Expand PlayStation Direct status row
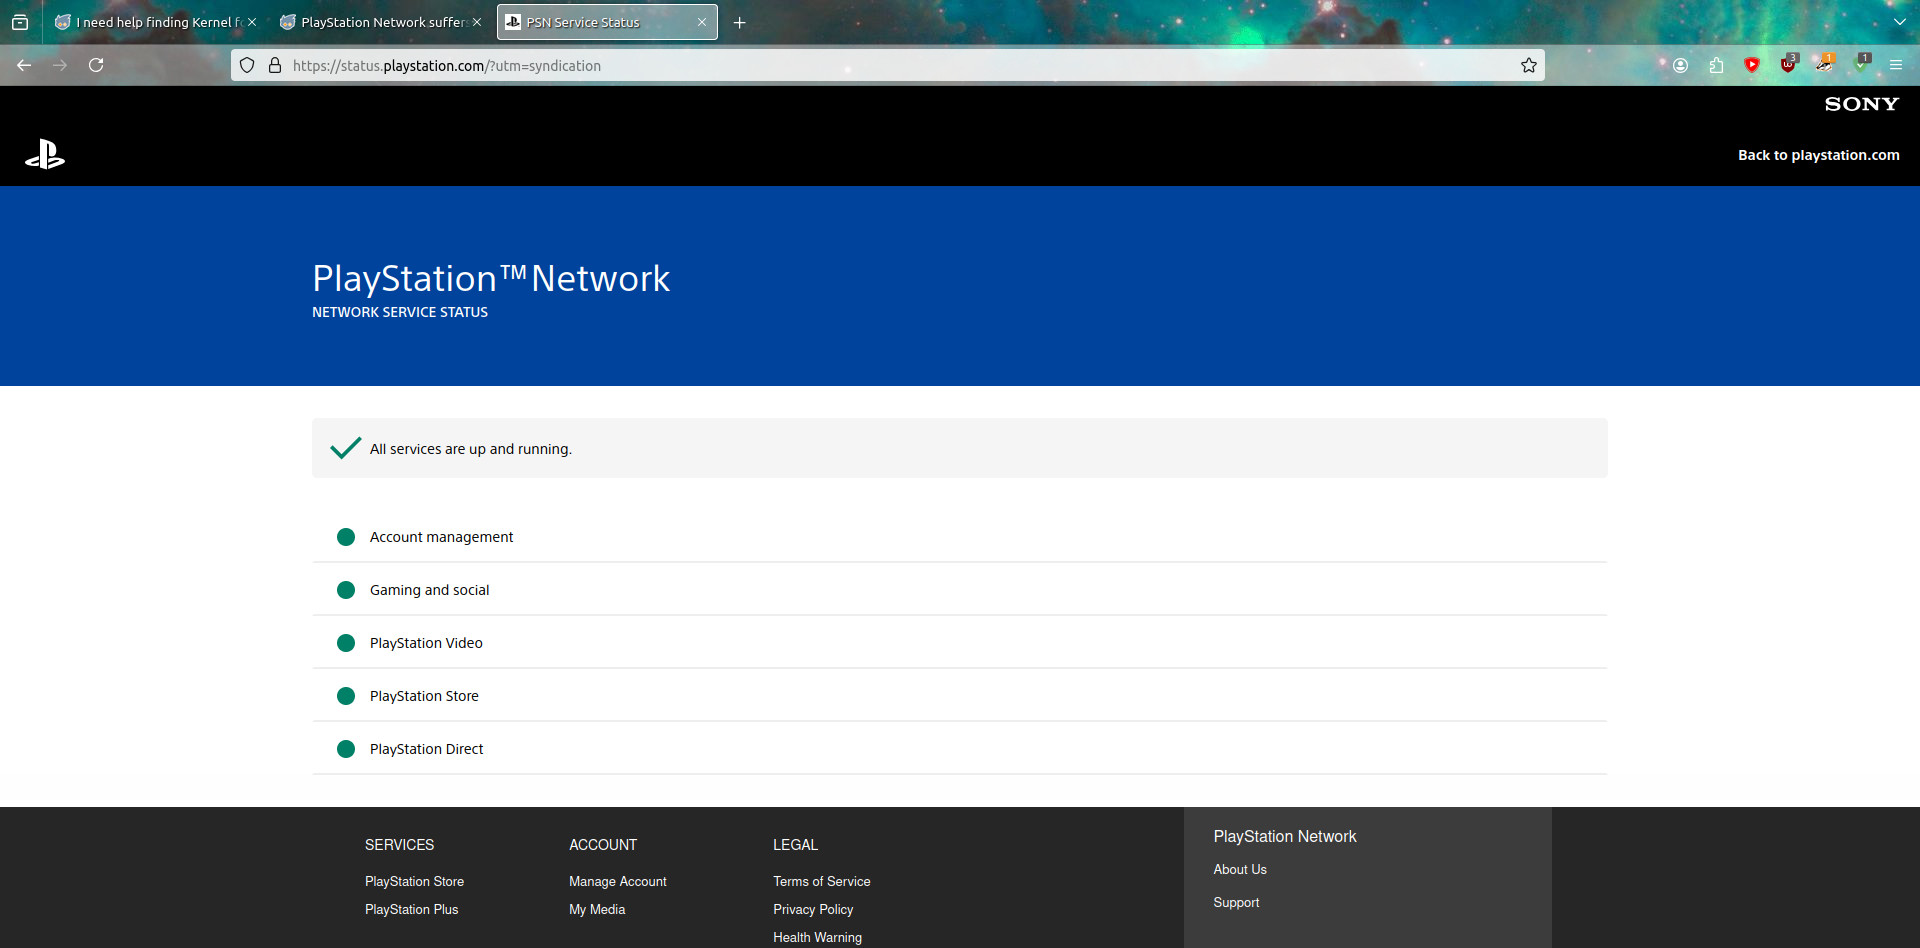 (x=960, y=749)
